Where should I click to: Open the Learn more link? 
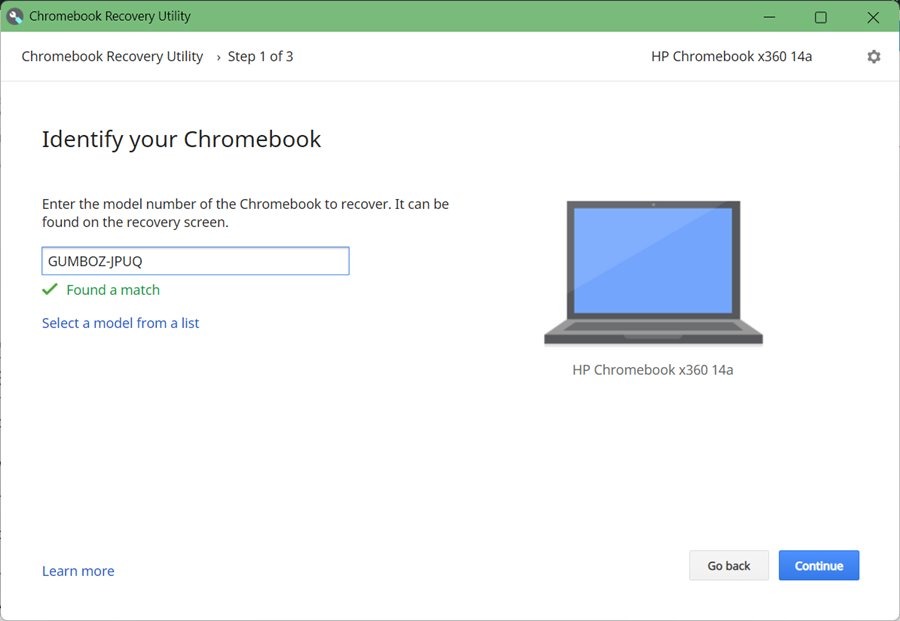point(77,570)
